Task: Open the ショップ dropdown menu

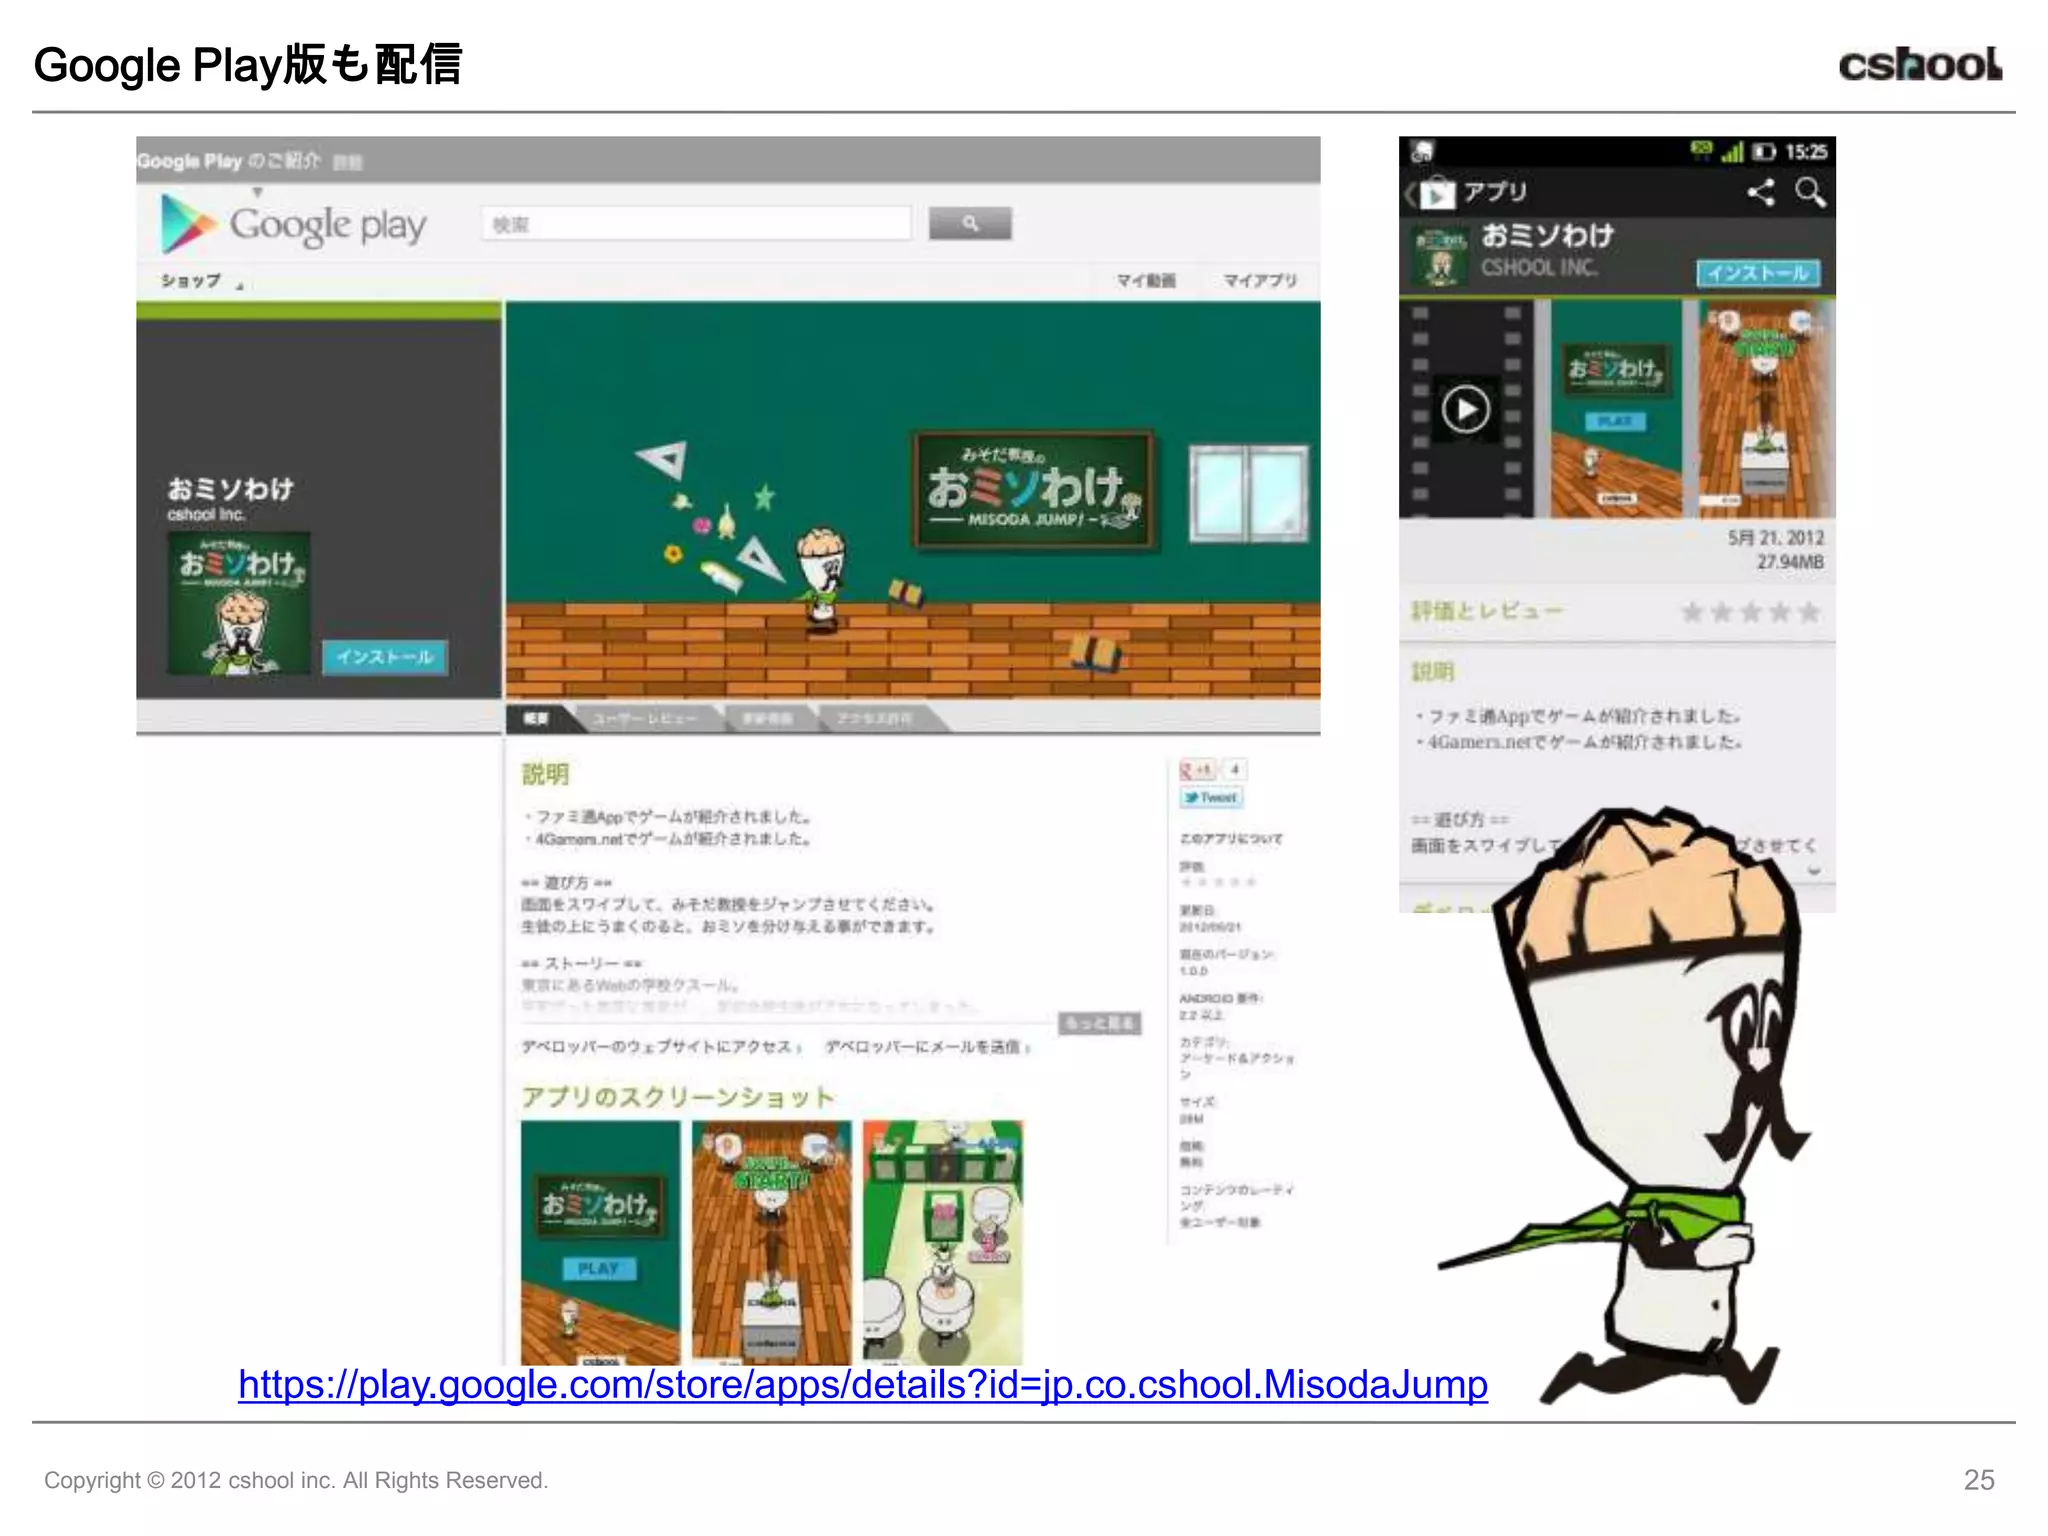Action: pyautogui.click(x=200, y=281)
